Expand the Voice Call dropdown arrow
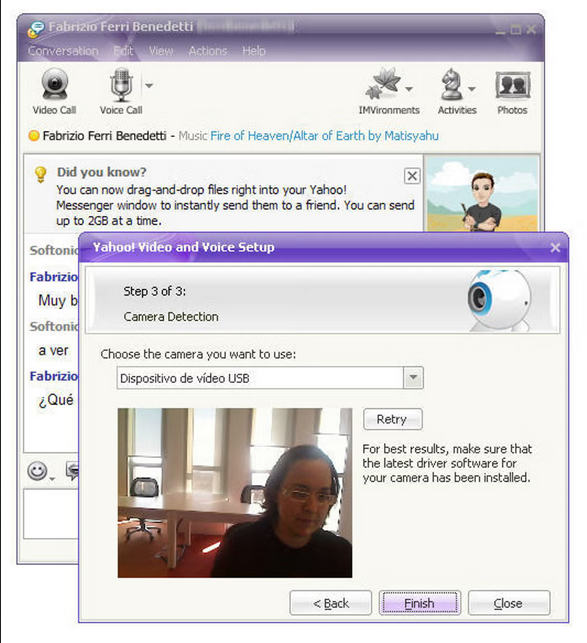This screenshot has width=587, height=643. (x=149, y=86)
